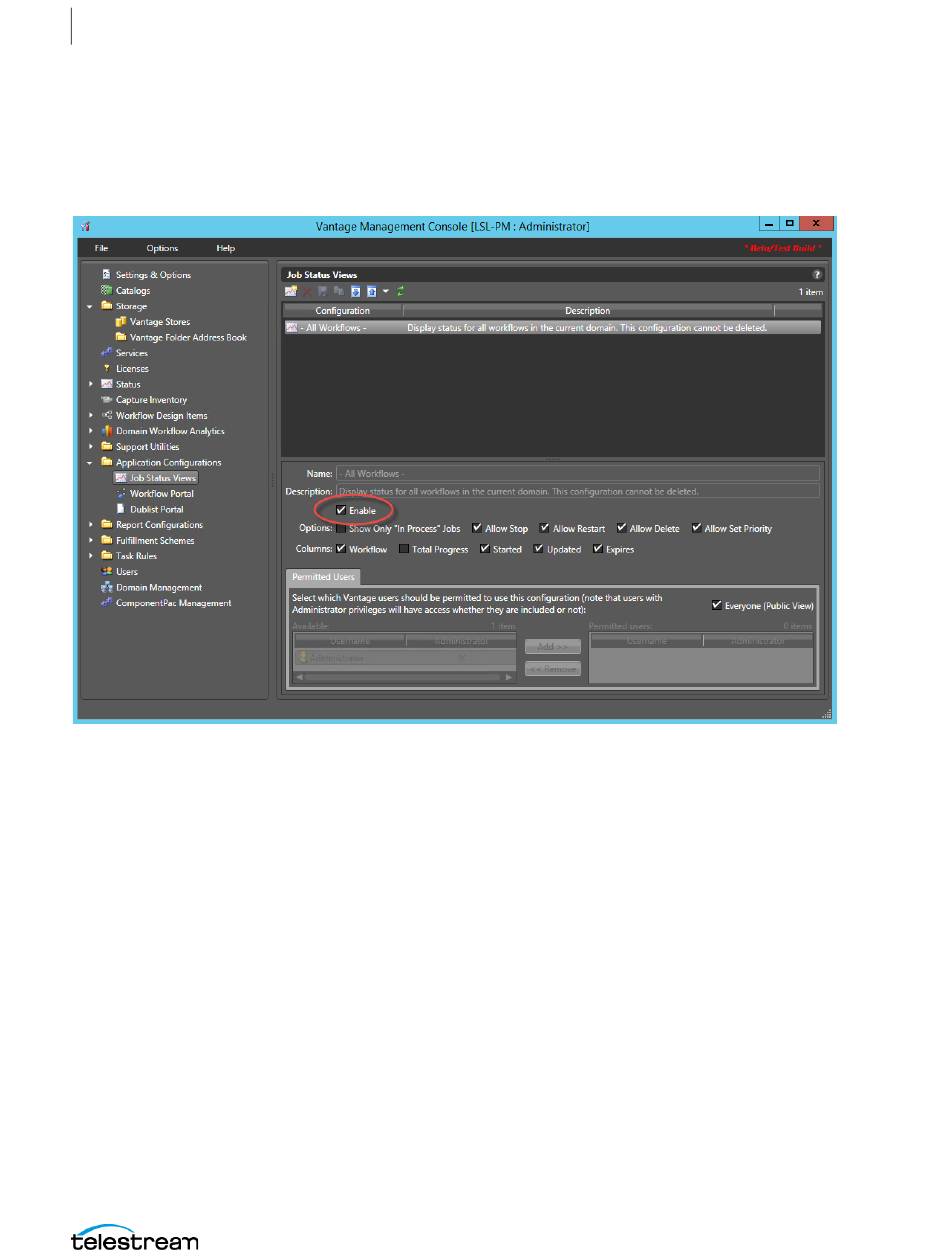950x1260 pixels.
Task: Select Workflow Design Items node
Action: (x=162, y=416)
